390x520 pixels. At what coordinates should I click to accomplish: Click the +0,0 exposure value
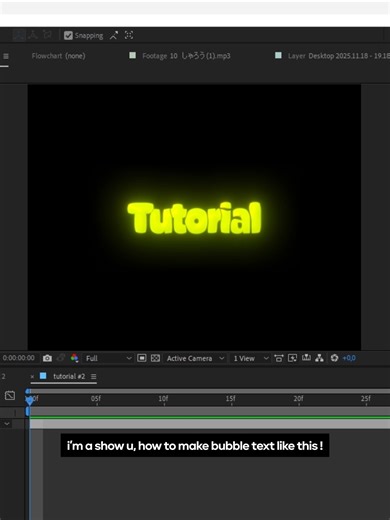coord(349,358)
